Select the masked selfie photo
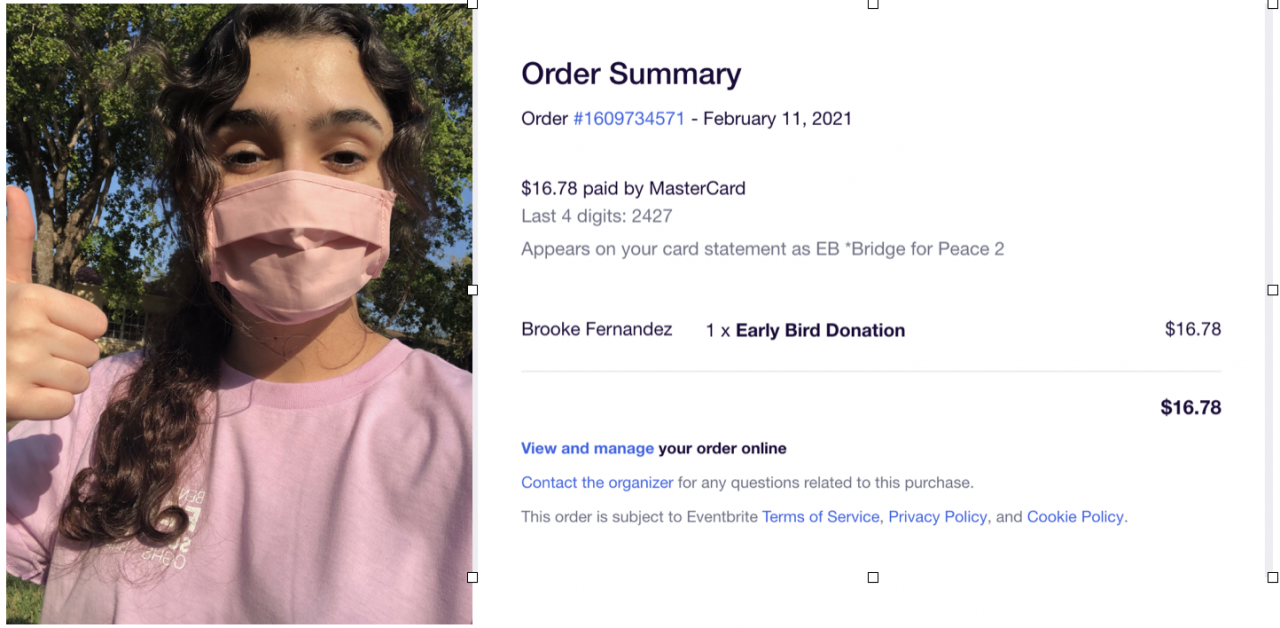 pos(239,313)
